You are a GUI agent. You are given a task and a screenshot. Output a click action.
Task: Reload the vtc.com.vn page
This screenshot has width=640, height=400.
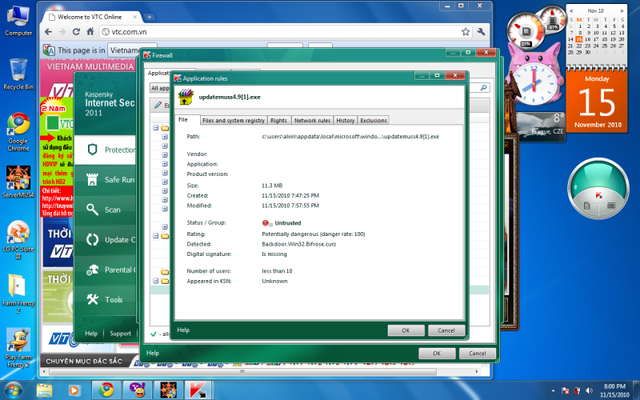[x=76, y=32]
